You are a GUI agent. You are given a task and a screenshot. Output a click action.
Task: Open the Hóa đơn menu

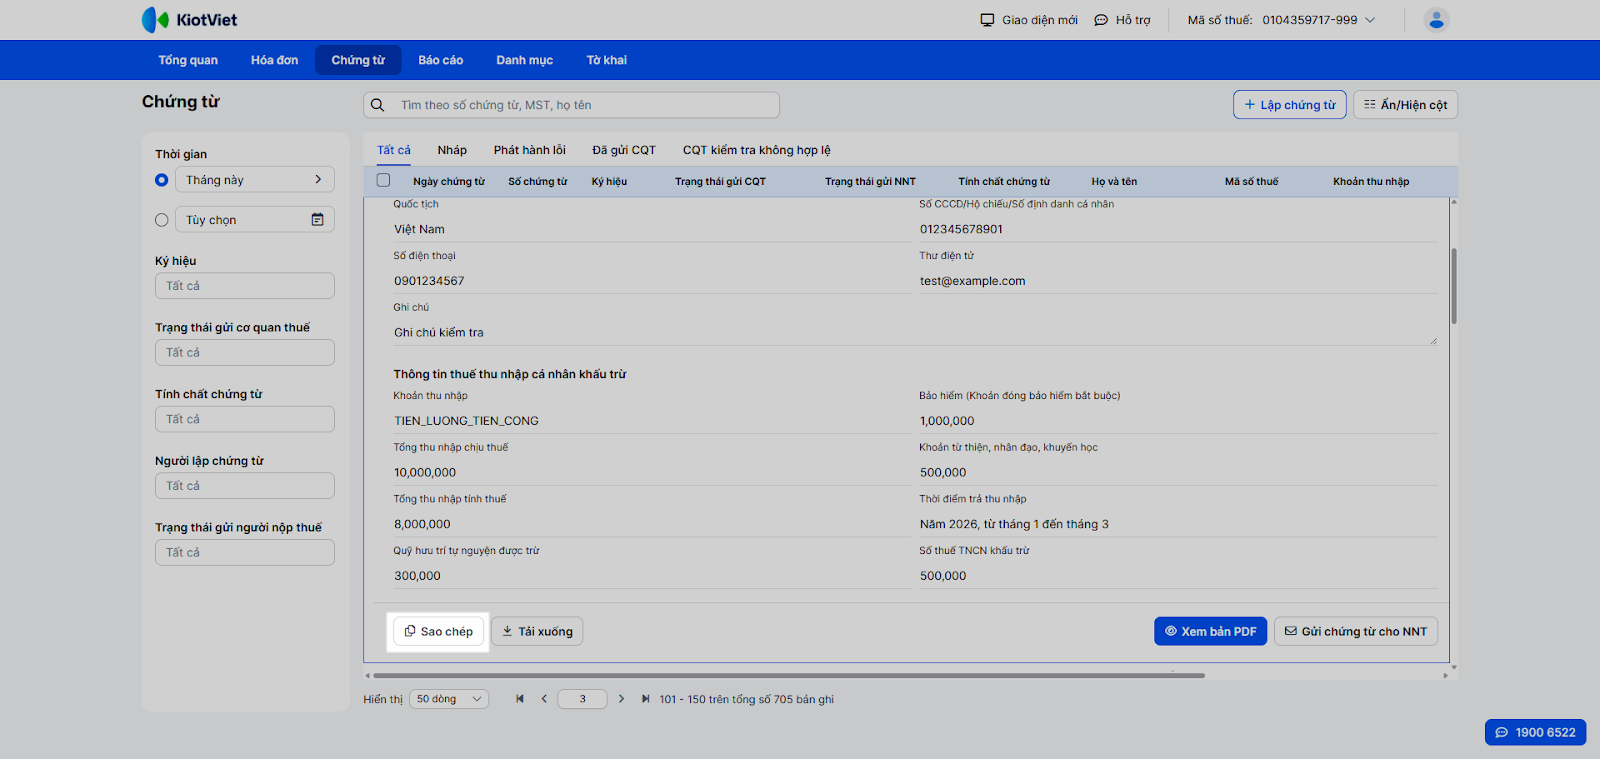tap(274, 60)
